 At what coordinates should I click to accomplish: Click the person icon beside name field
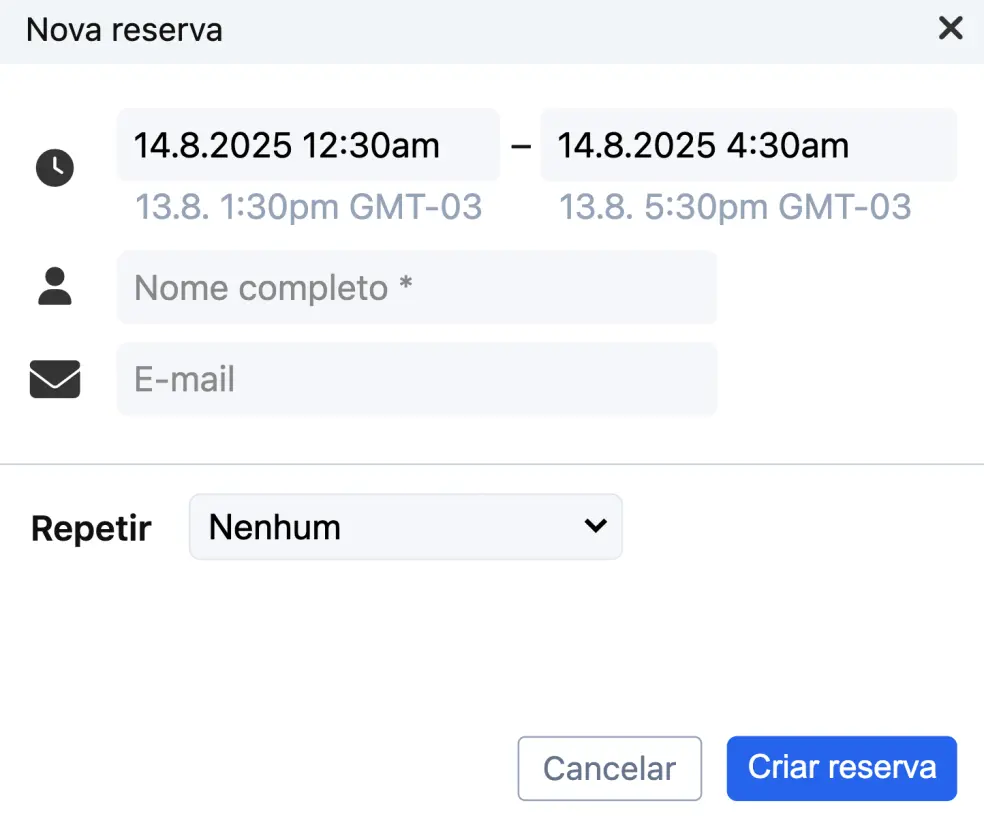(55, 286)
